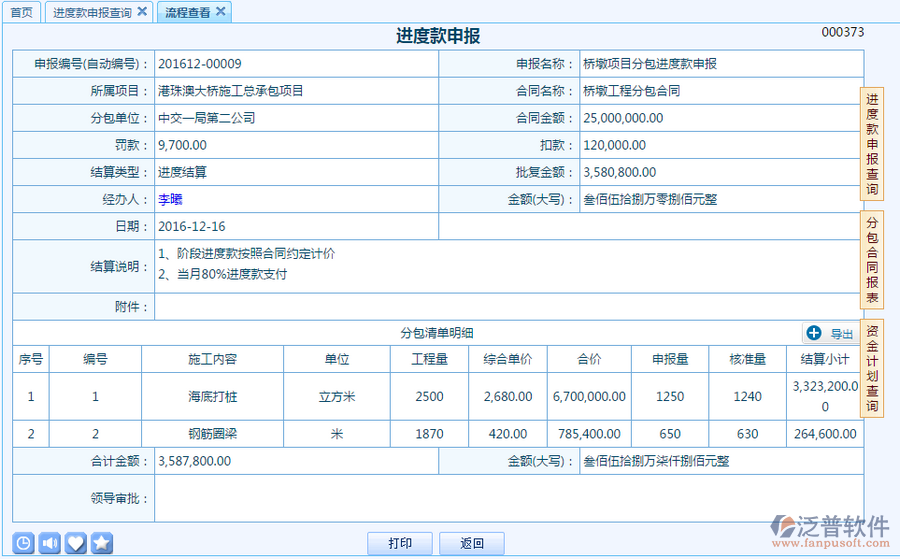Image resolution: width=900 pixels, height=559 pixels.
Task: Click the 打印 button
Action: pyautogui.click(x=400, y=543)
